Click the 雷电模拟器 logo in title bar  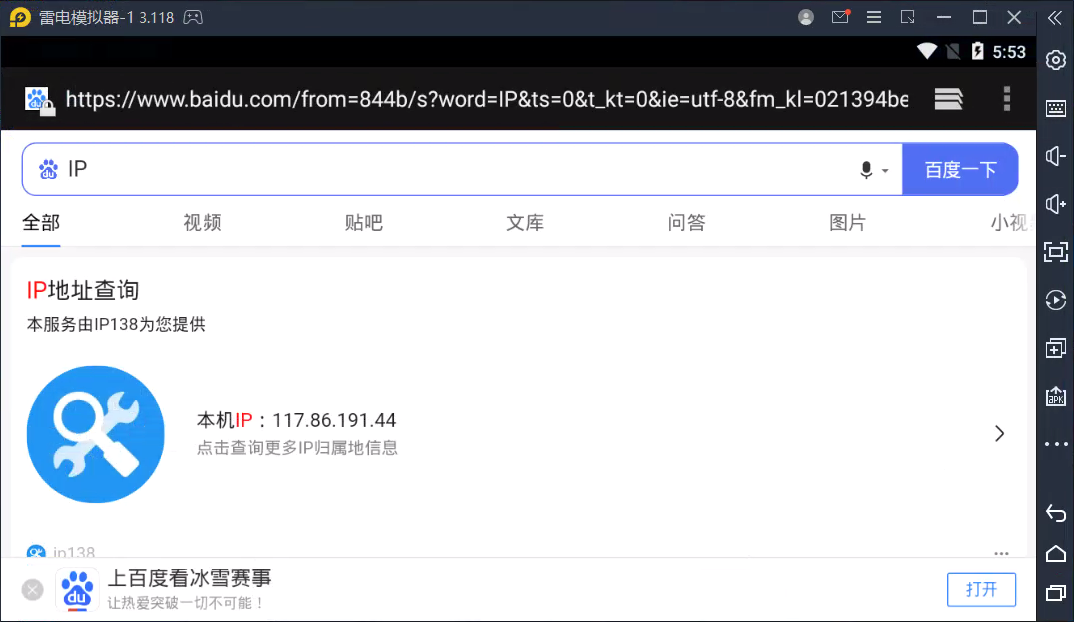[x=21, y=17]
